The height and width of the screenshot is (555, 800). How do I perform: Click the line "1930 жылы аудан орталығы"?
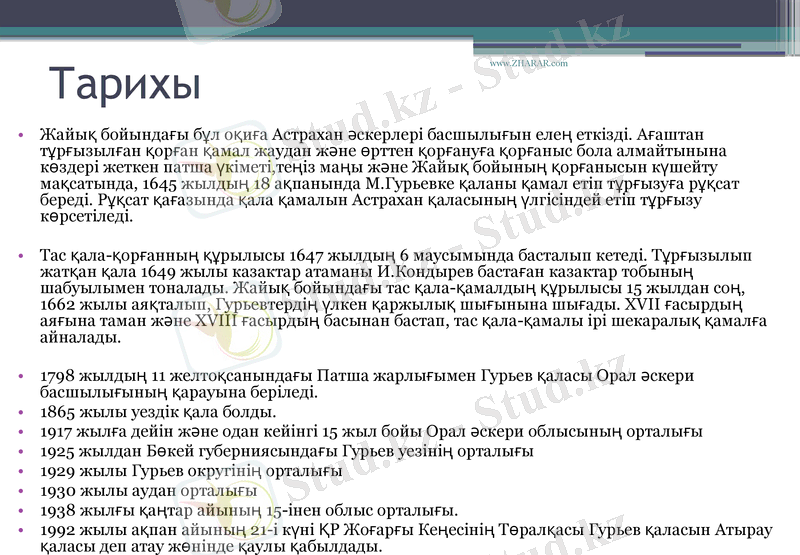pyautogui.click(x=148, y=491)
